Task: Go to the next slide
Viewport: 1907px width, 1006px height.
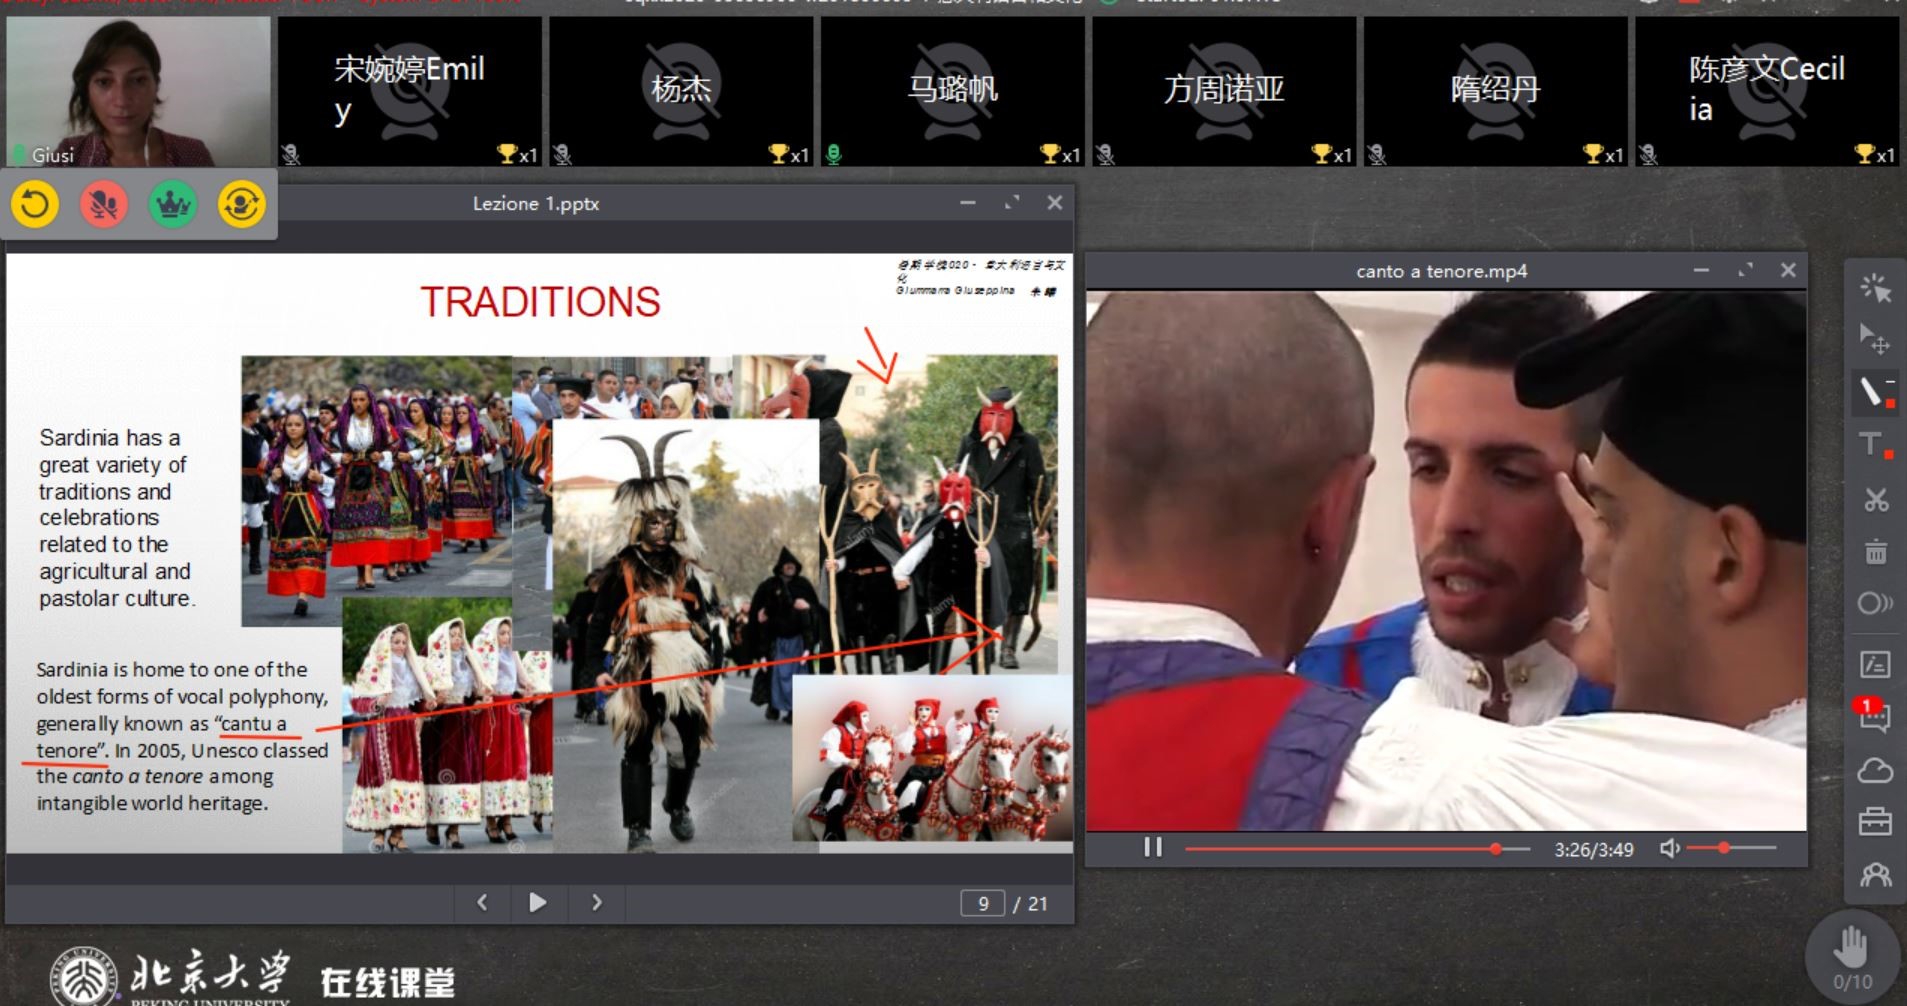Action: (x=597, y=903)
